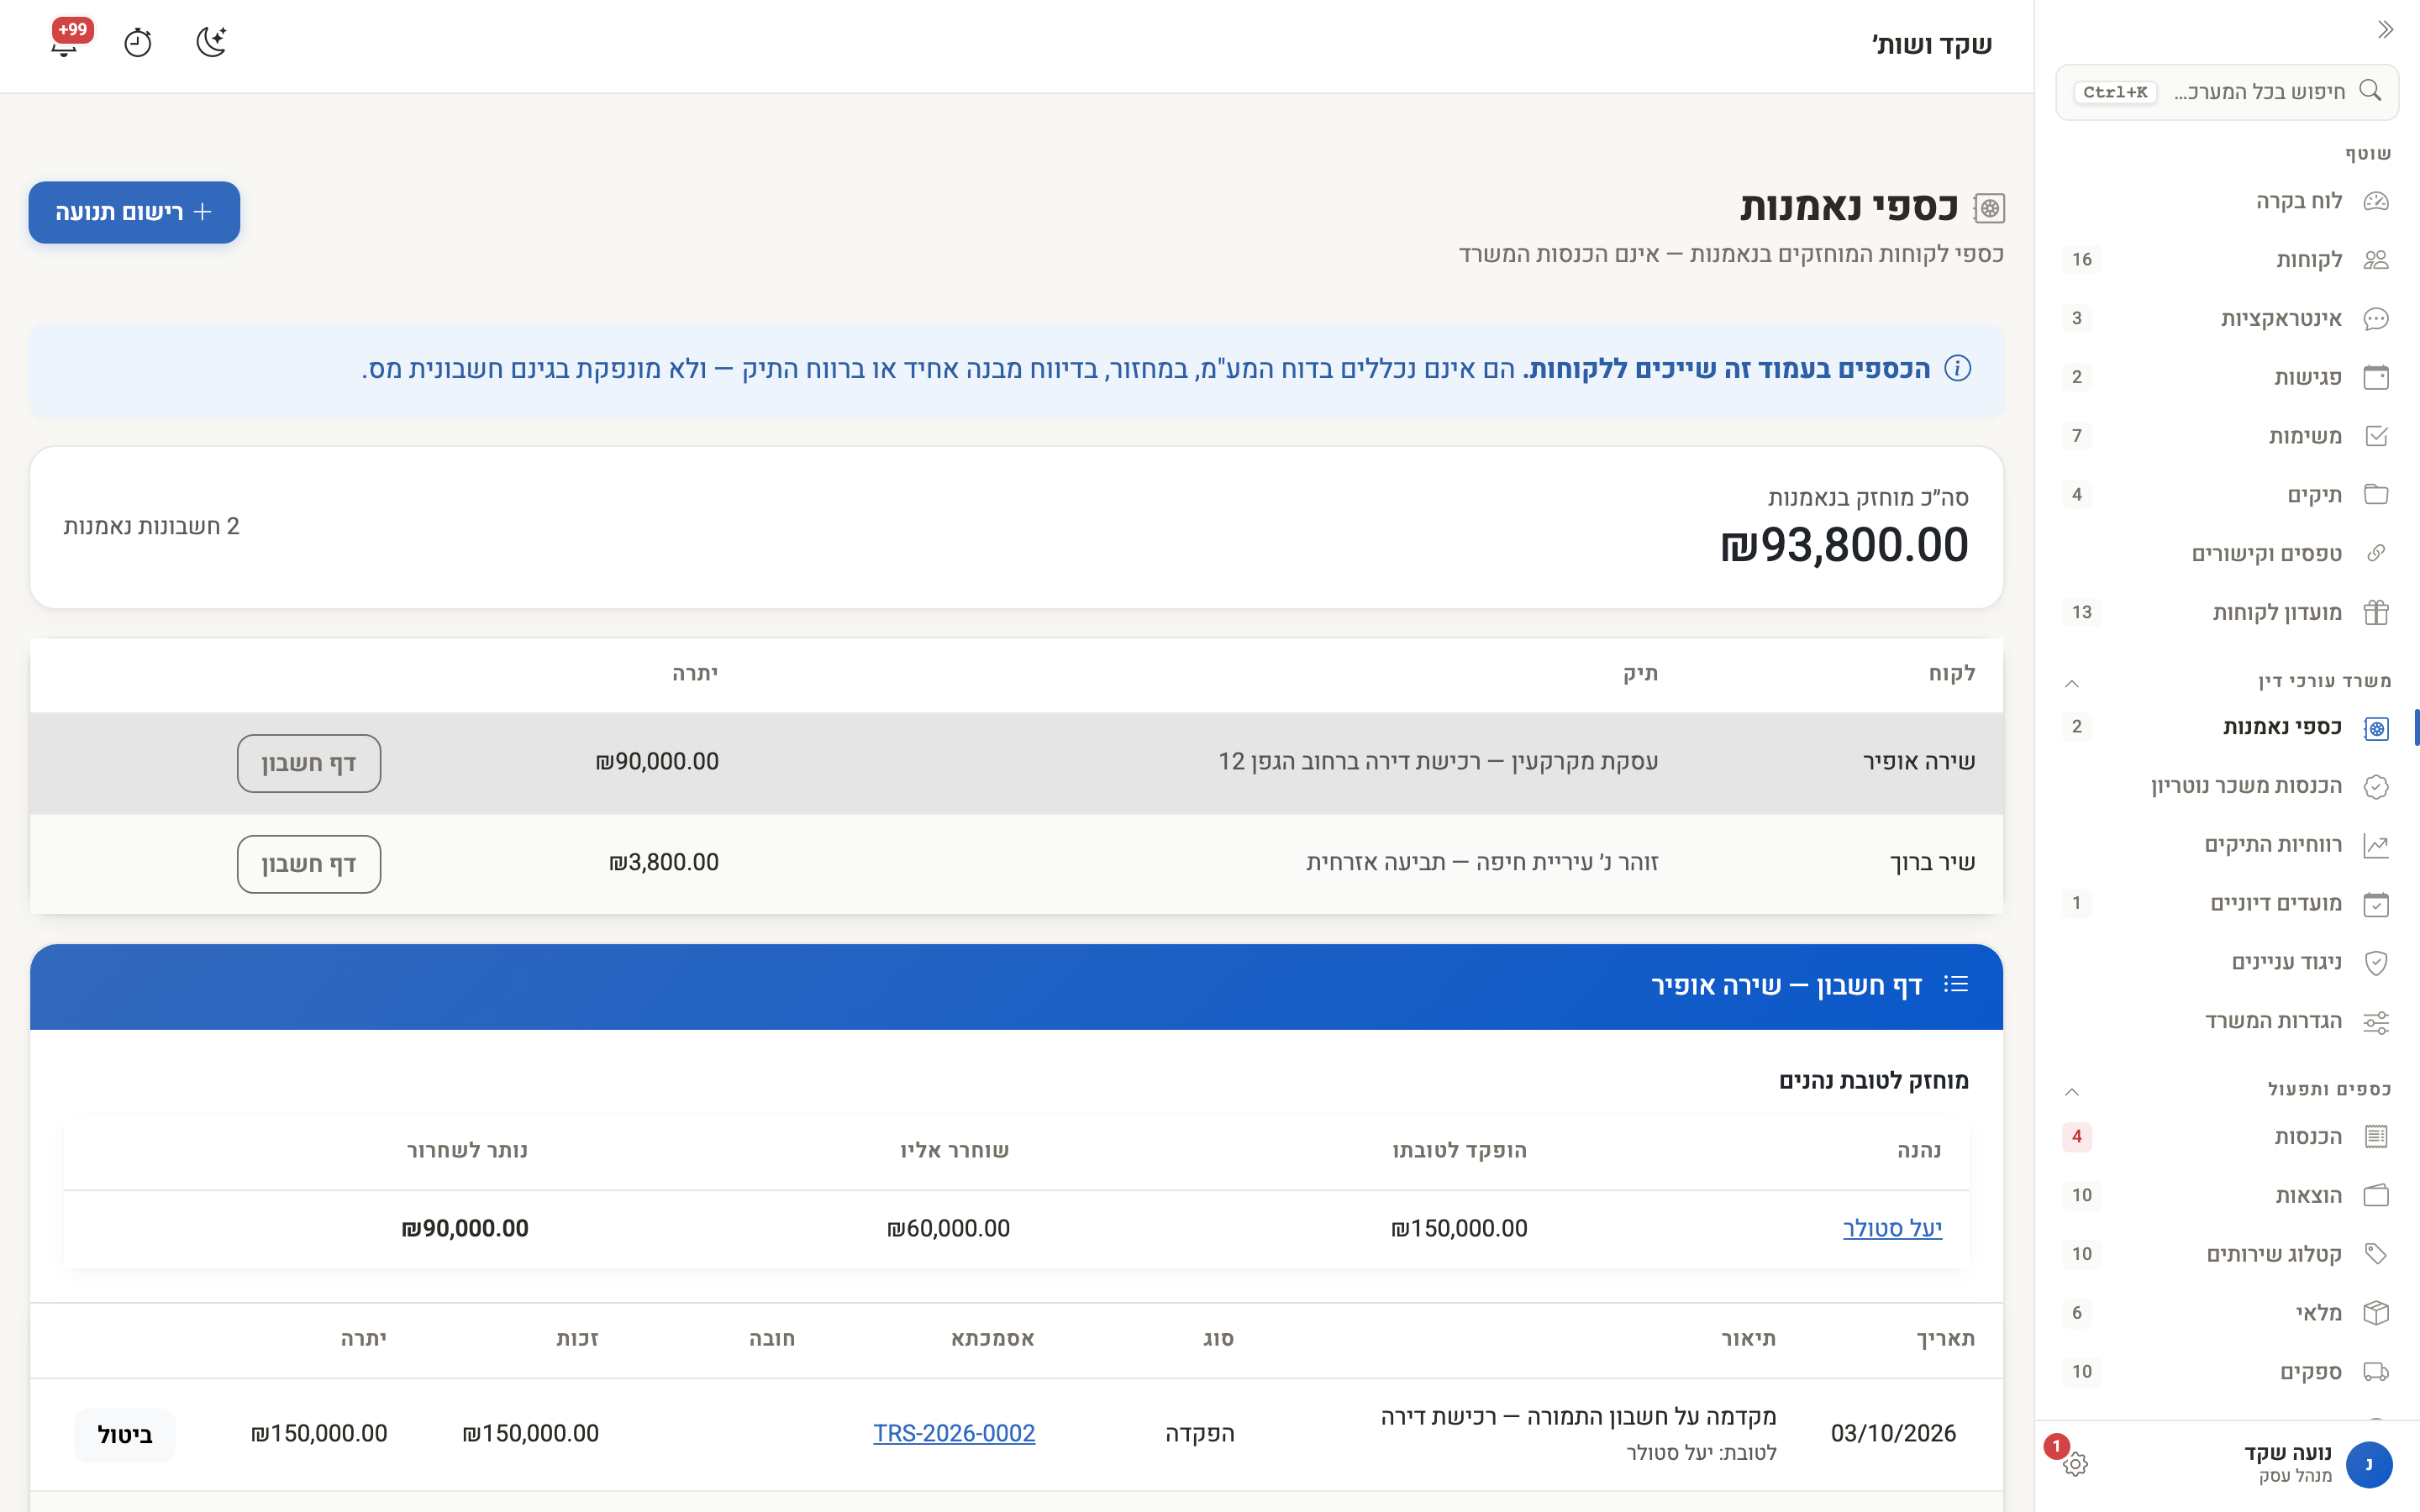
Task: Open משימות checkbox icon in sidebar
Action: [2376, 436]
